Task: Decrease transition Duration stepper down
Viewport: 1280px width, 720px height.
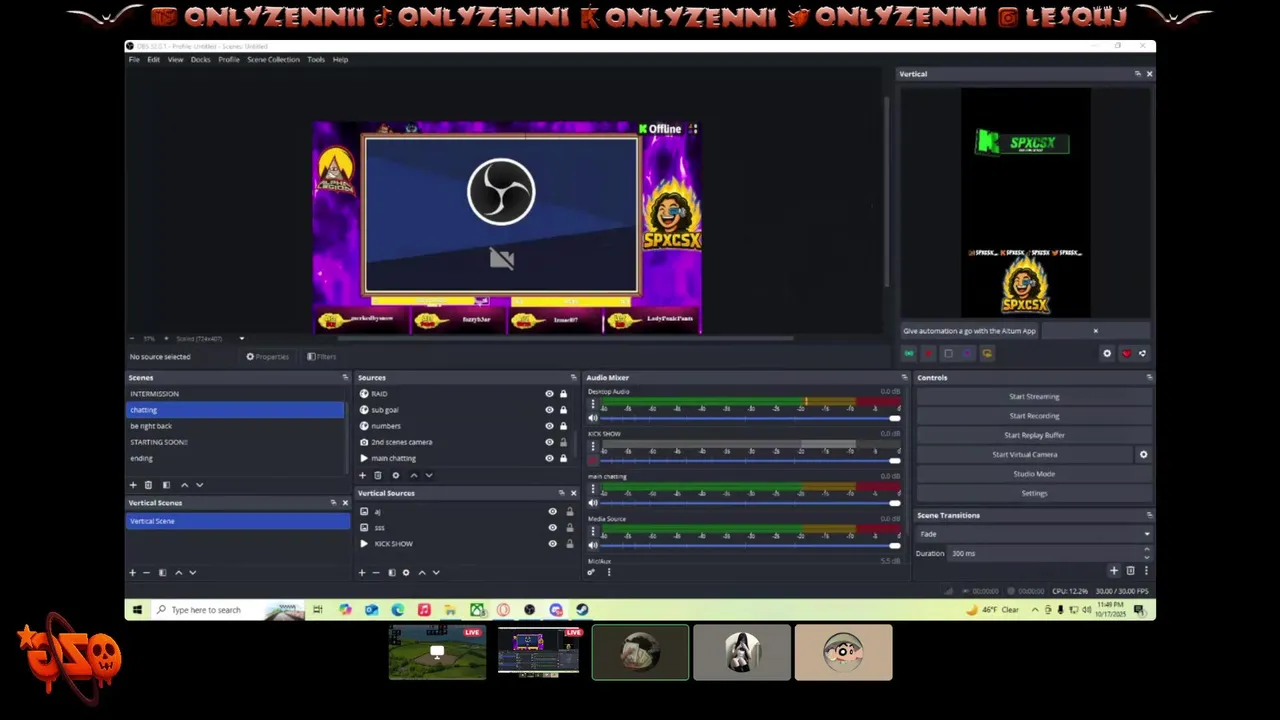Action: (x=1146, y=557)
